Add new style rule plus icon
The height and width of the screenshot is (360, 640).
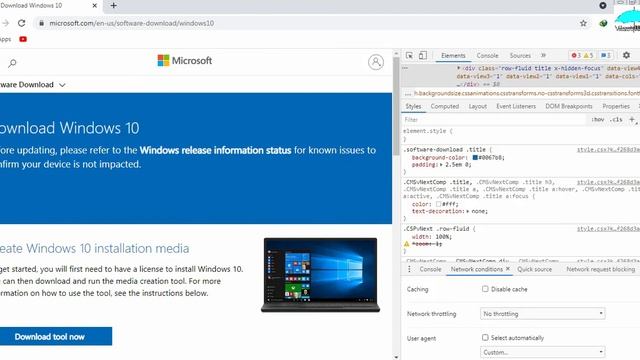[631, 120]
